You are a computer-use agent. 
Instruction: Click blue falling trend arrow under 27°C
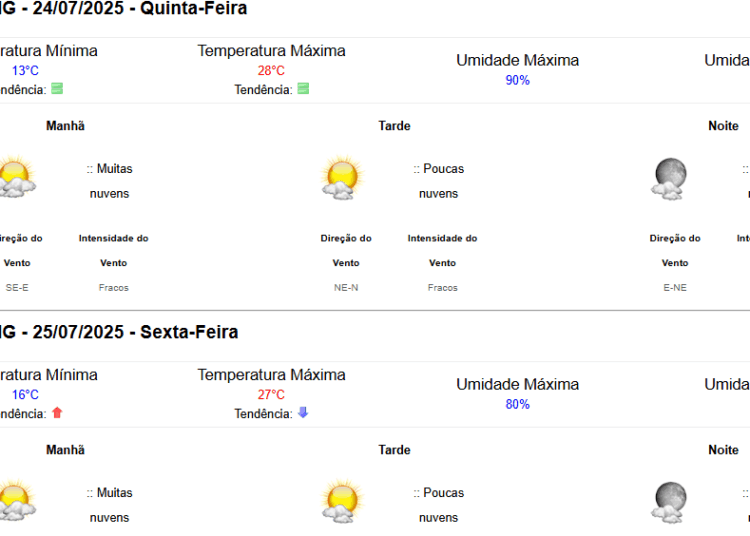click(303, 413)
